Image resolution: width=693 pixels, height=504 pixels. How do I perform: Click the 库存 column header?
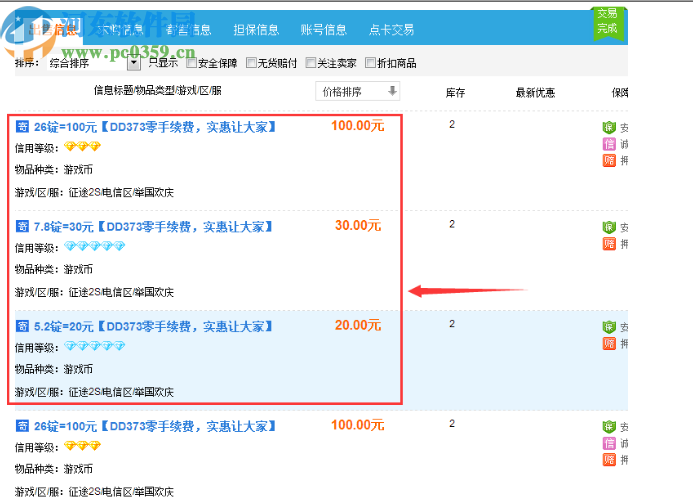455,92
